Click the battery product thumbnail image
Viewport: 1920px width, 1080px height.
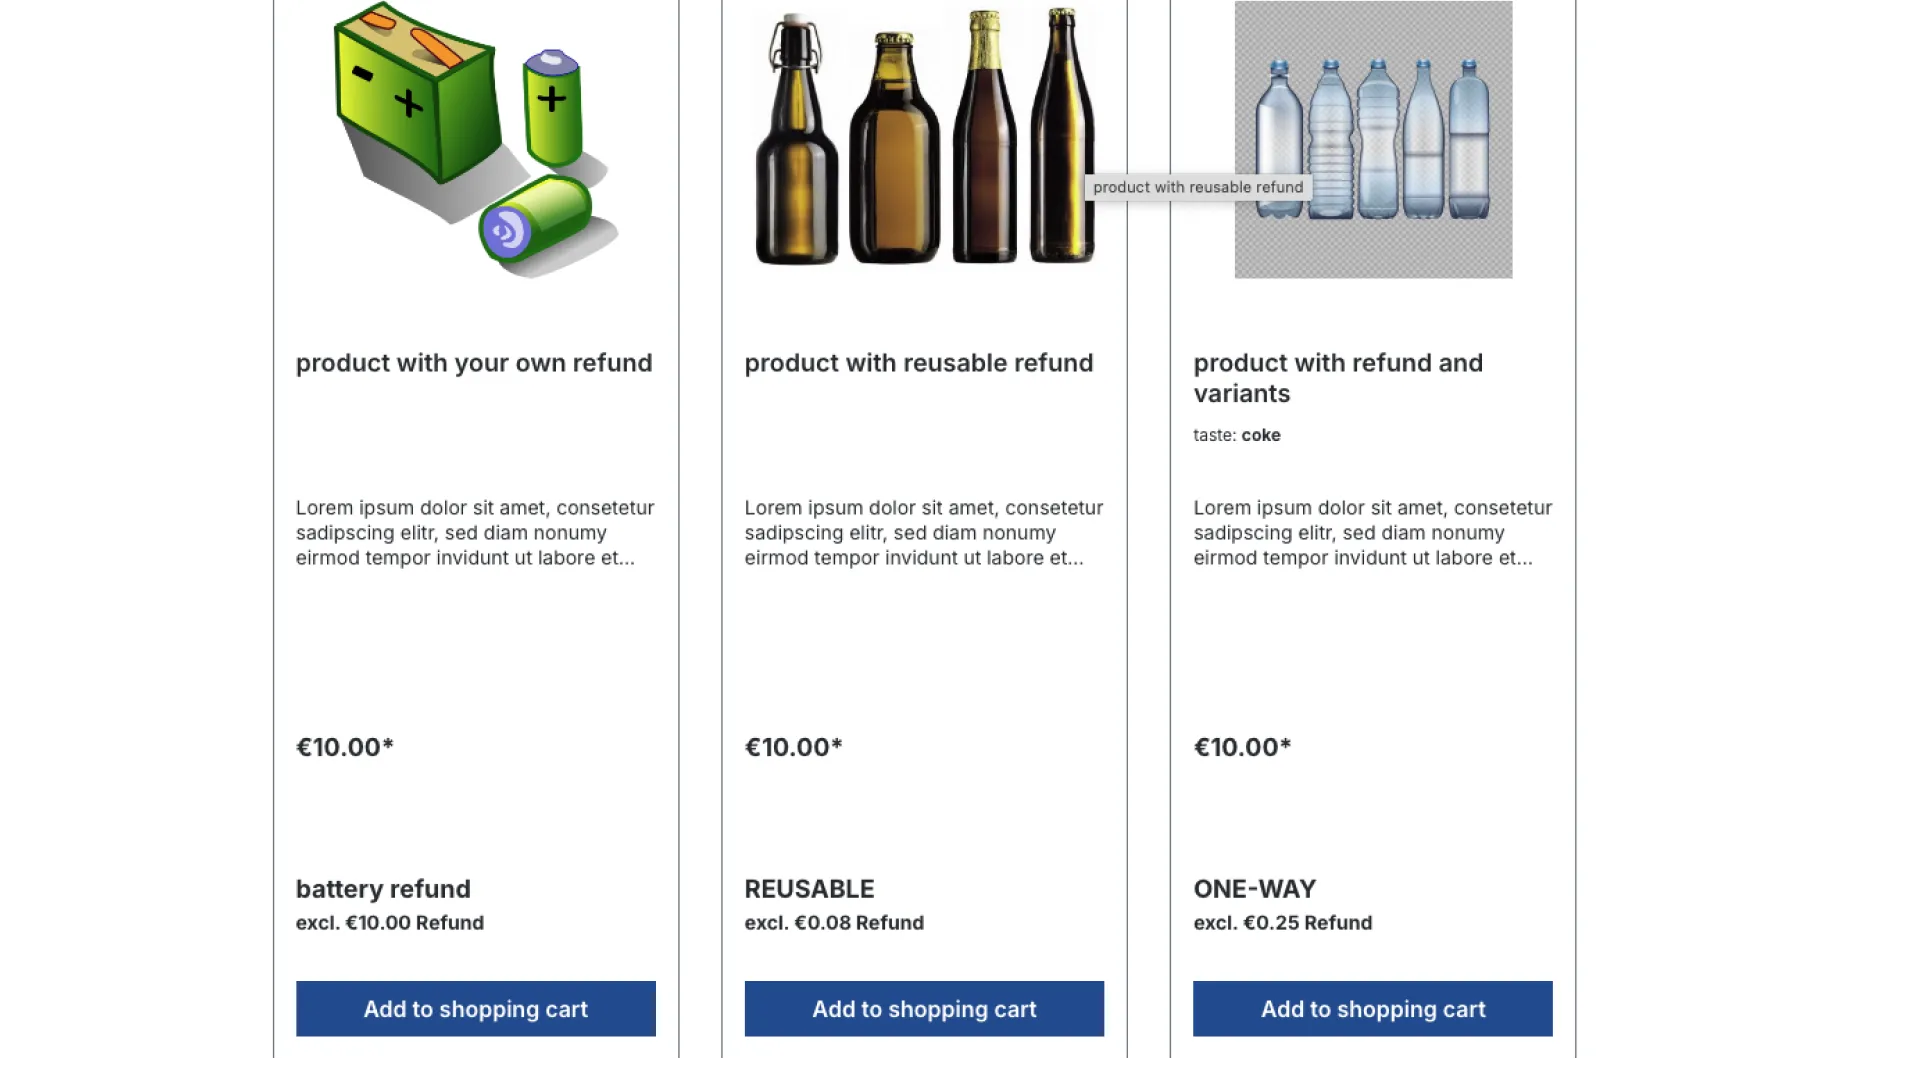point(470,140)
